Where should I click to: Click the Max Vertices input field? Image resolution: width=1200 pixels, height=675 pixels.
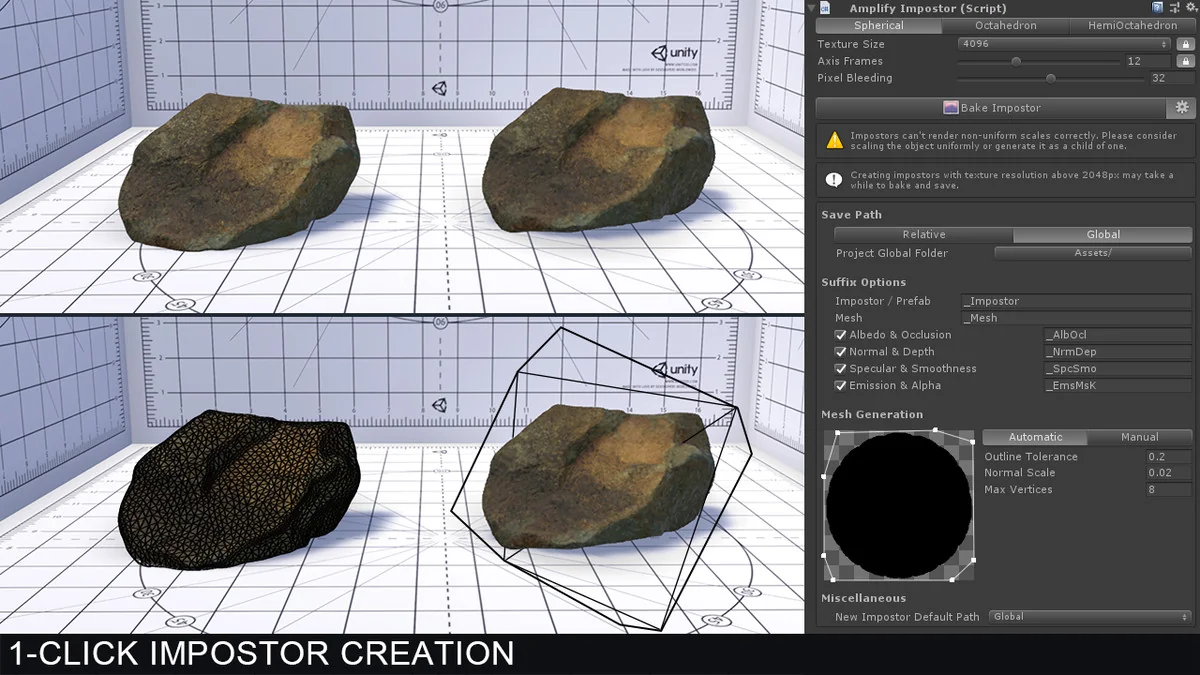tap(1168, 490)
